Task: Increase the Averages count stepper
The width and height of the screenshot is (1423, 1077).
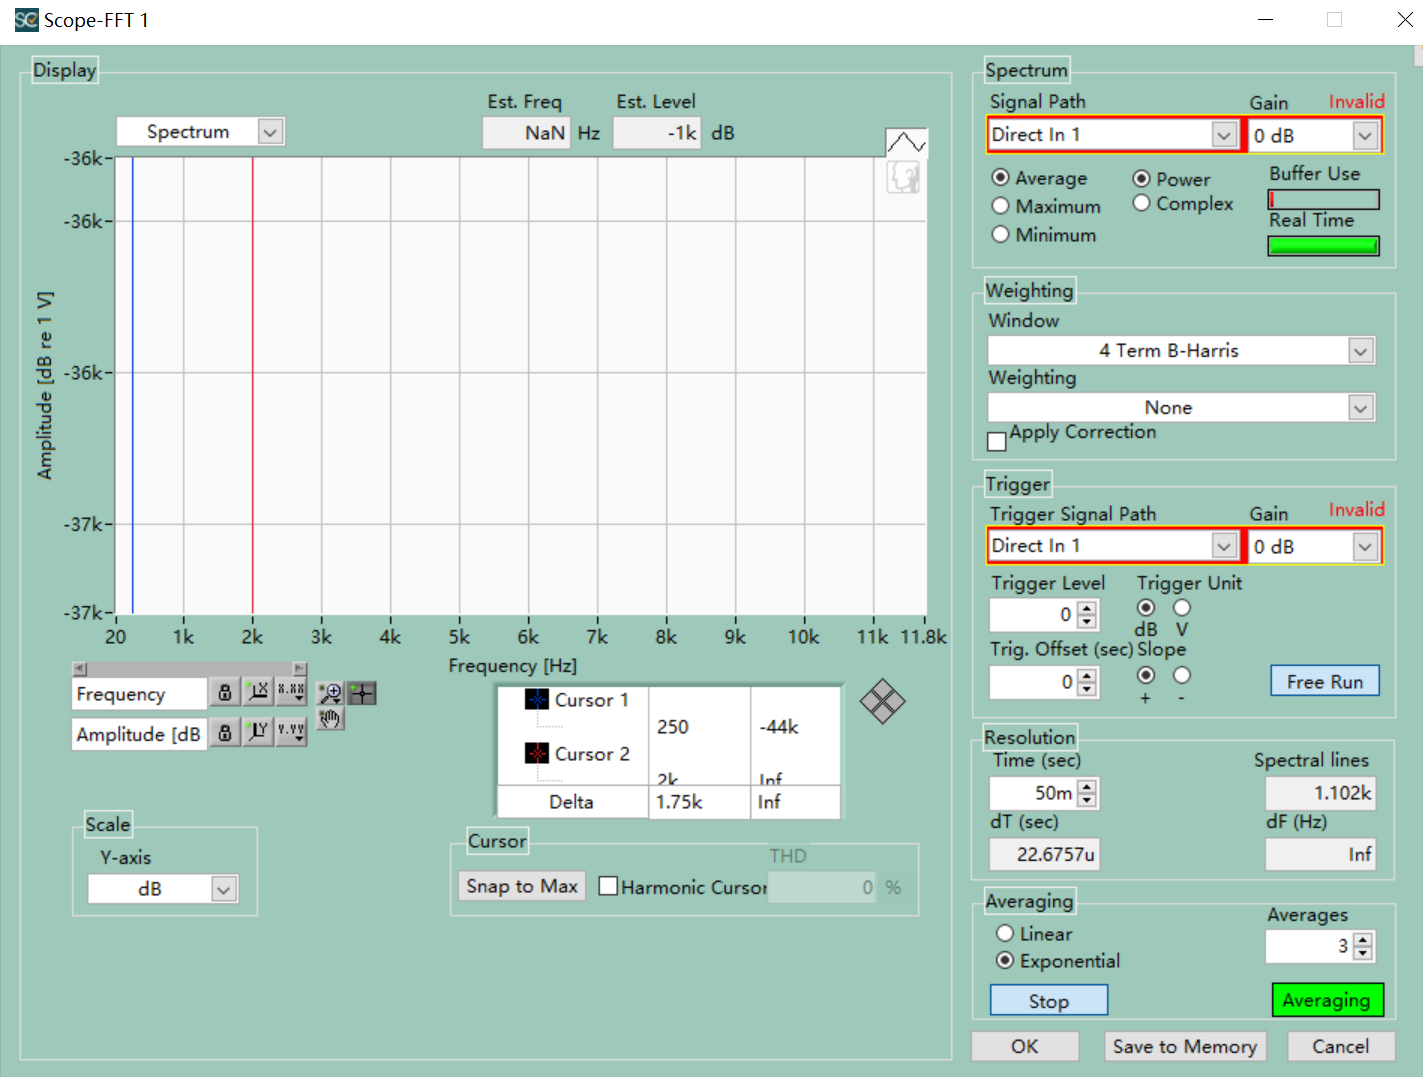Action: [1363, 940]
